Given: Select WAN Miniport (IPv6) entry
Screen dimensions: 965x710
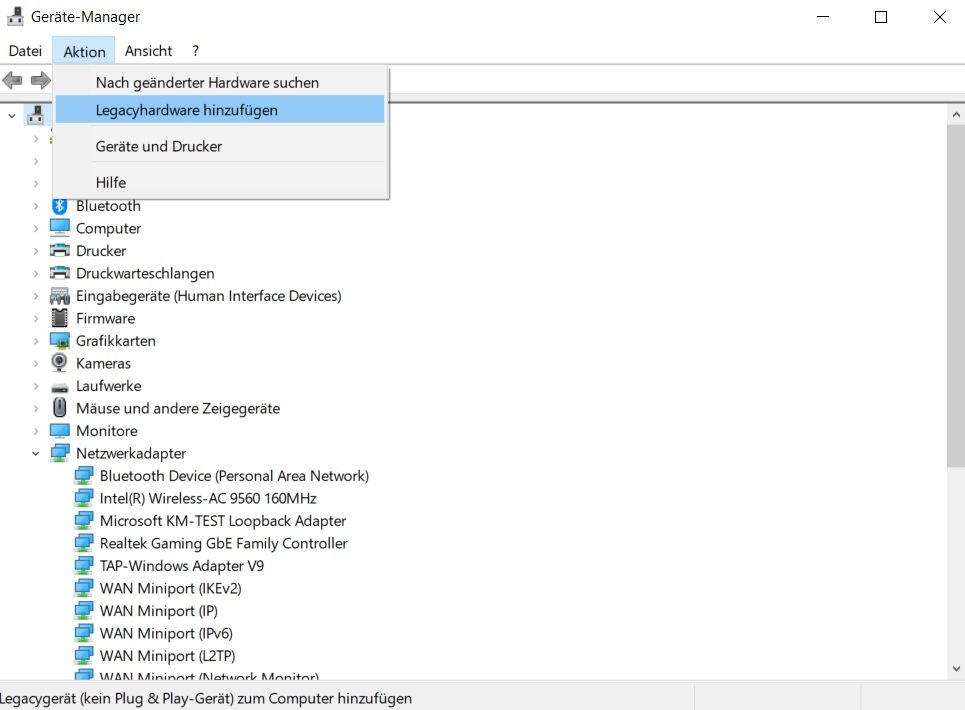Looking at the screenshot, I should (x=166, y=634).
